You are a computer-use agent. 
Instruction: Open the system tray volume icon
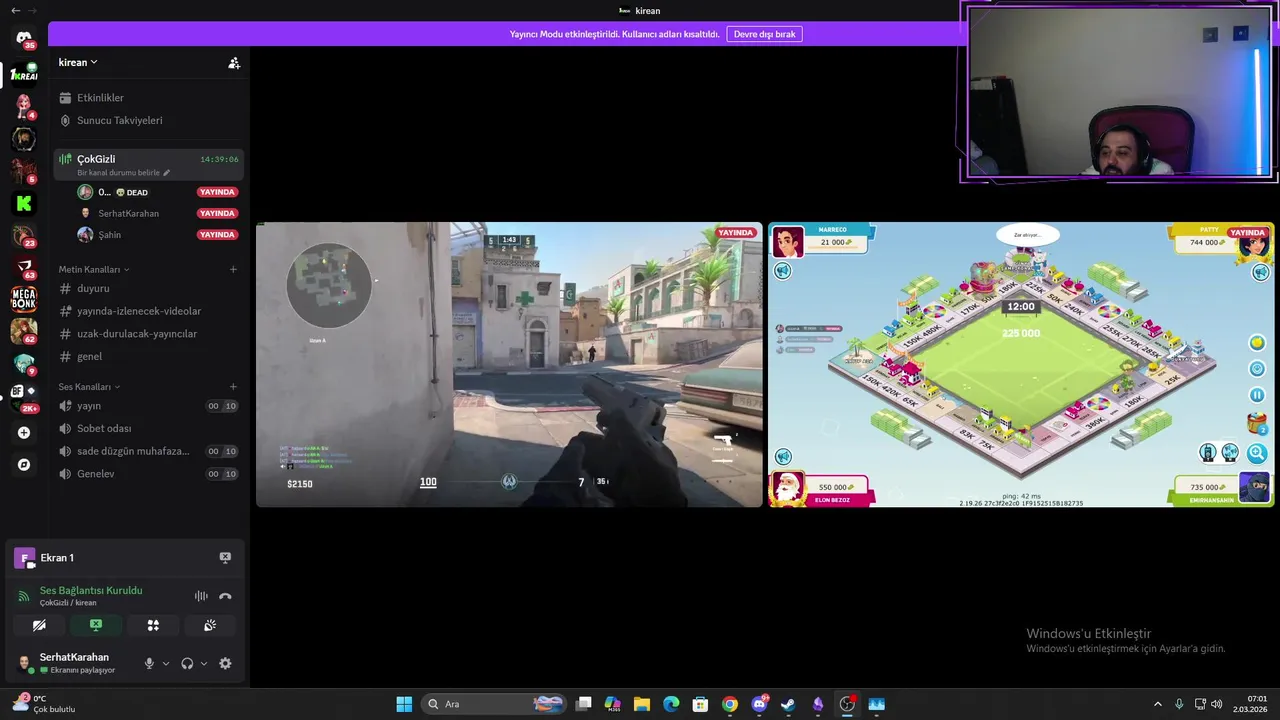(1217, 704)
